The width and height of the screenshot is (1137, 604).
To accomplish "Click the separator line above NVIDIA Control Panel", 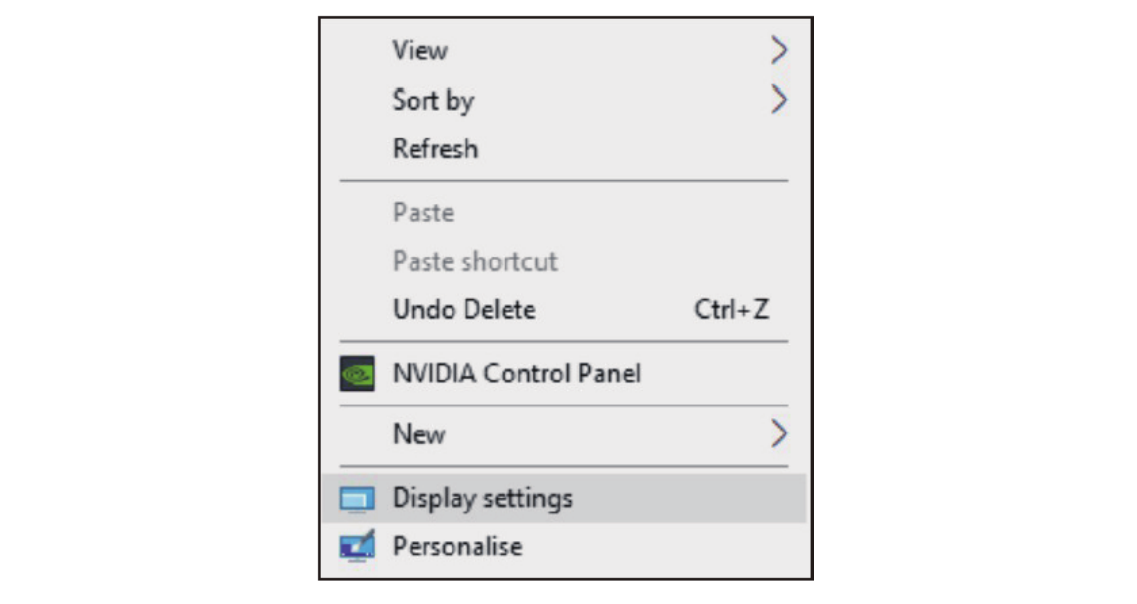I will click(564, 342).
